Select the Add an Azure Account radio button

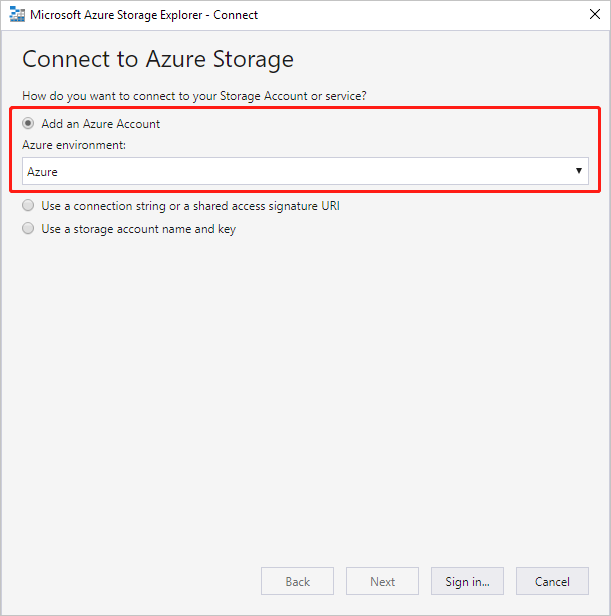tap(28, 124)
